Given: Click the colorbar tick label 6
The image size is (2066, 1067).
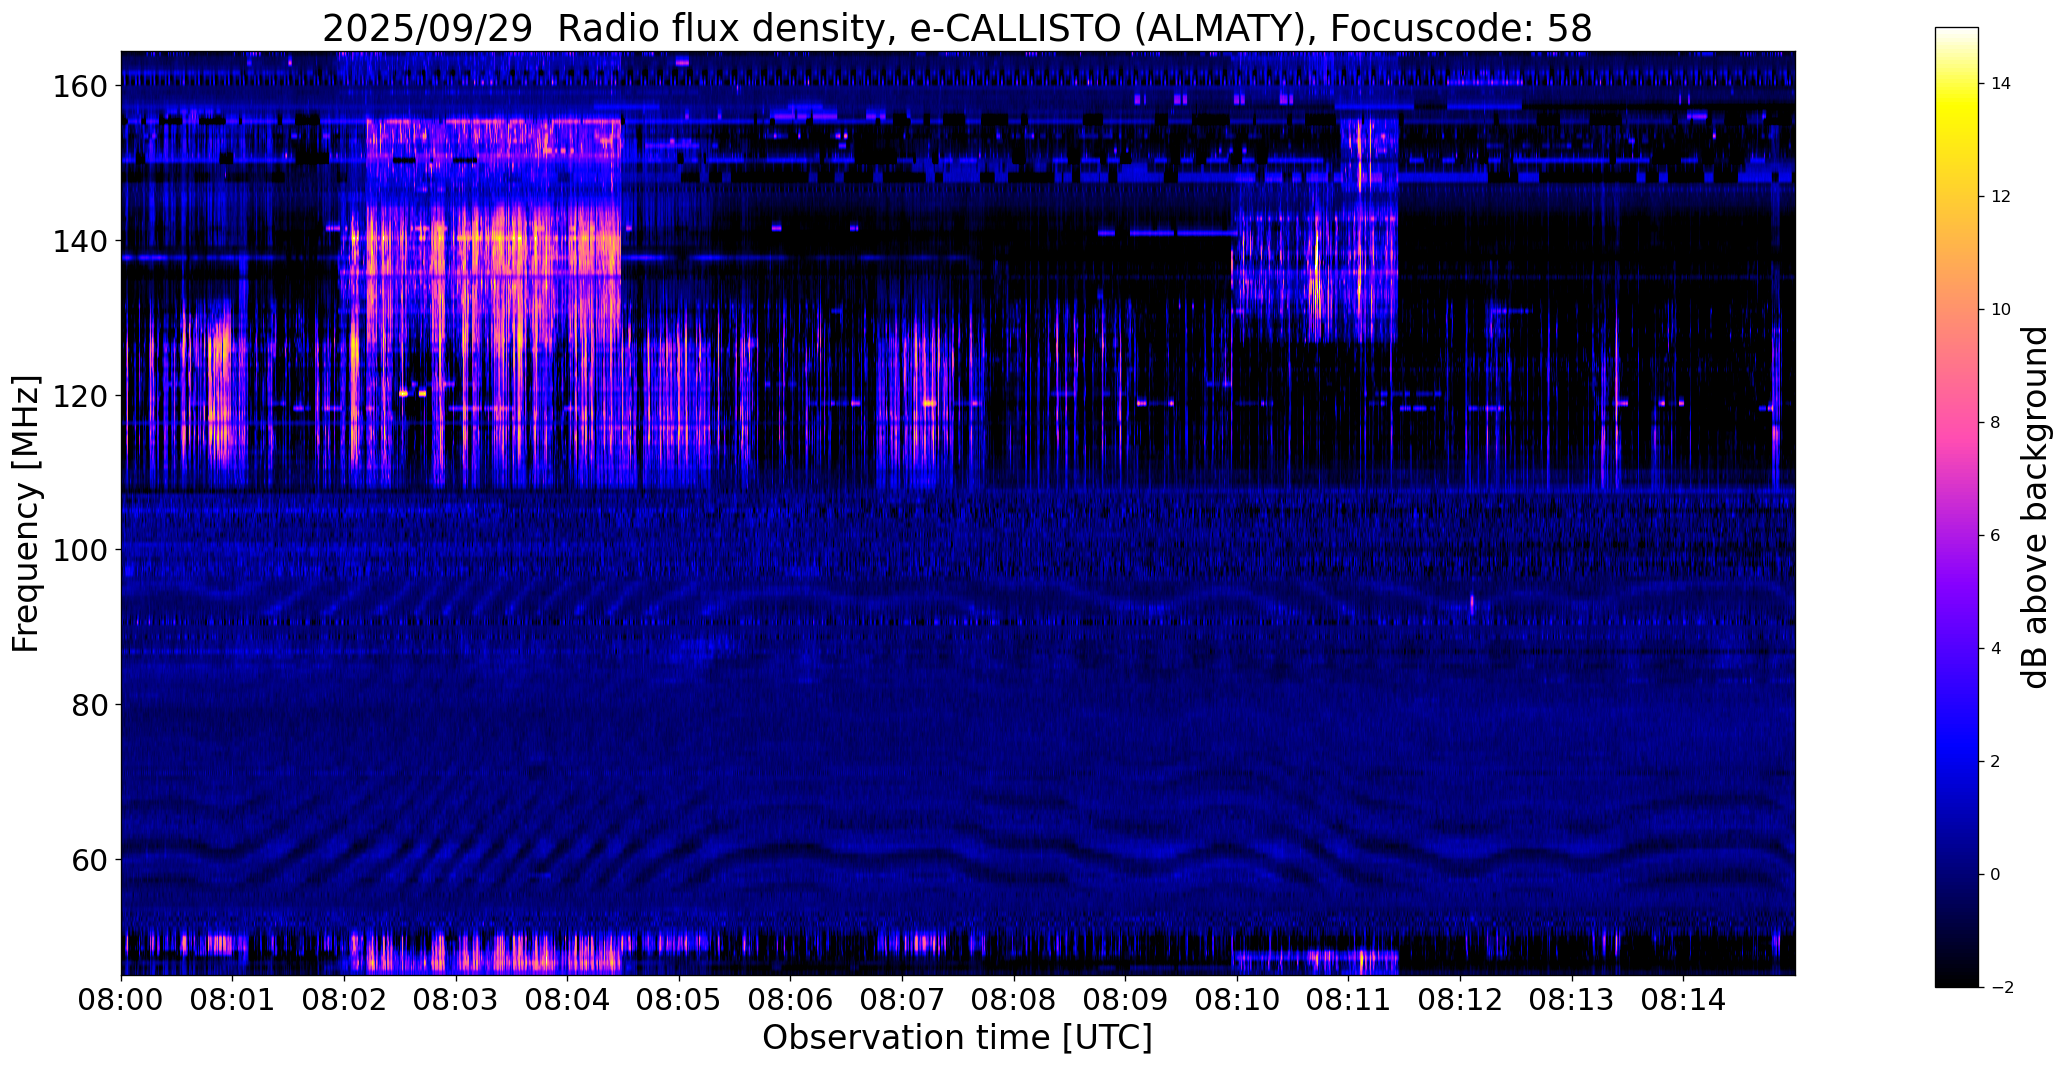Looking at the screenshot, I should click(x=1996, y=536).
